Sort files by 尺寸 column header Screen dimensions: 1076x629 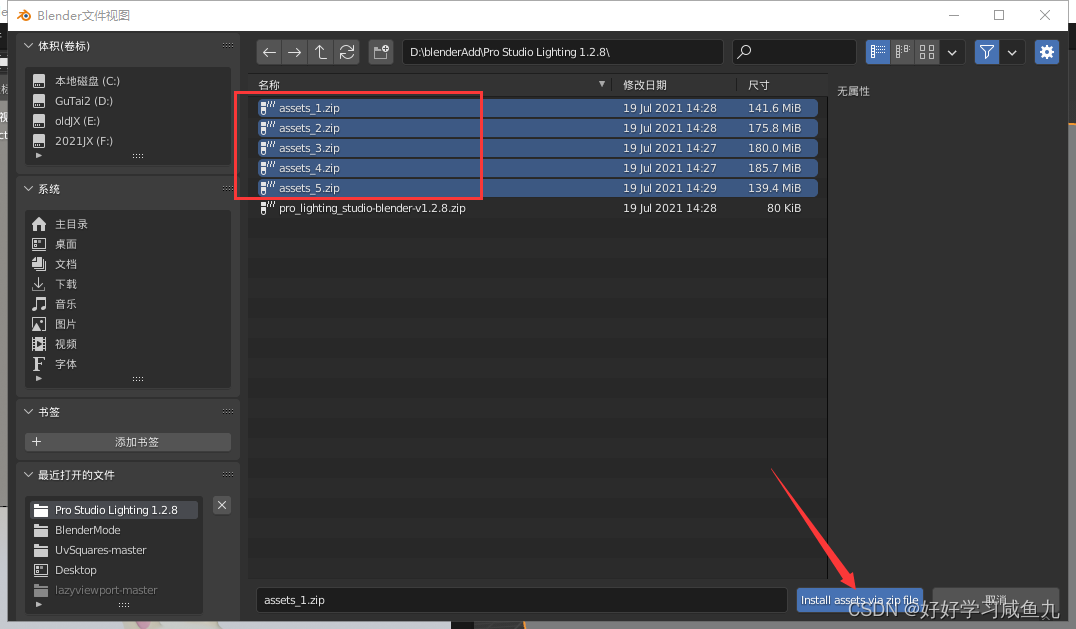[758, 85]
